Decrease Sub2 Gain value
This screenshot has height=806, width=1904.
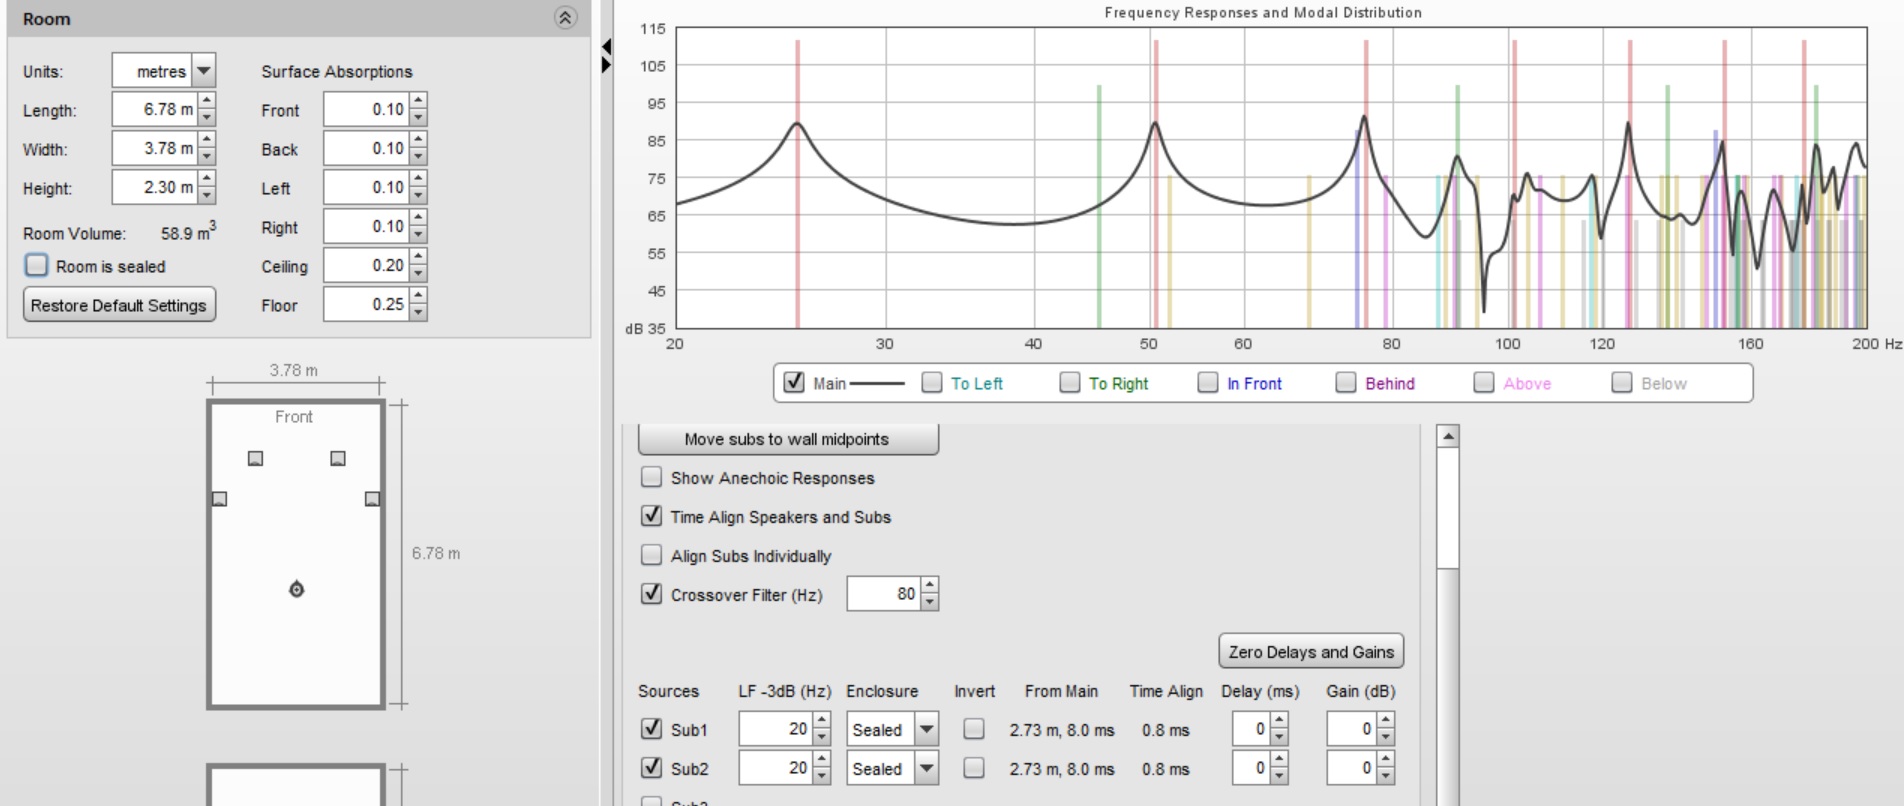(x=1385, y=776)
